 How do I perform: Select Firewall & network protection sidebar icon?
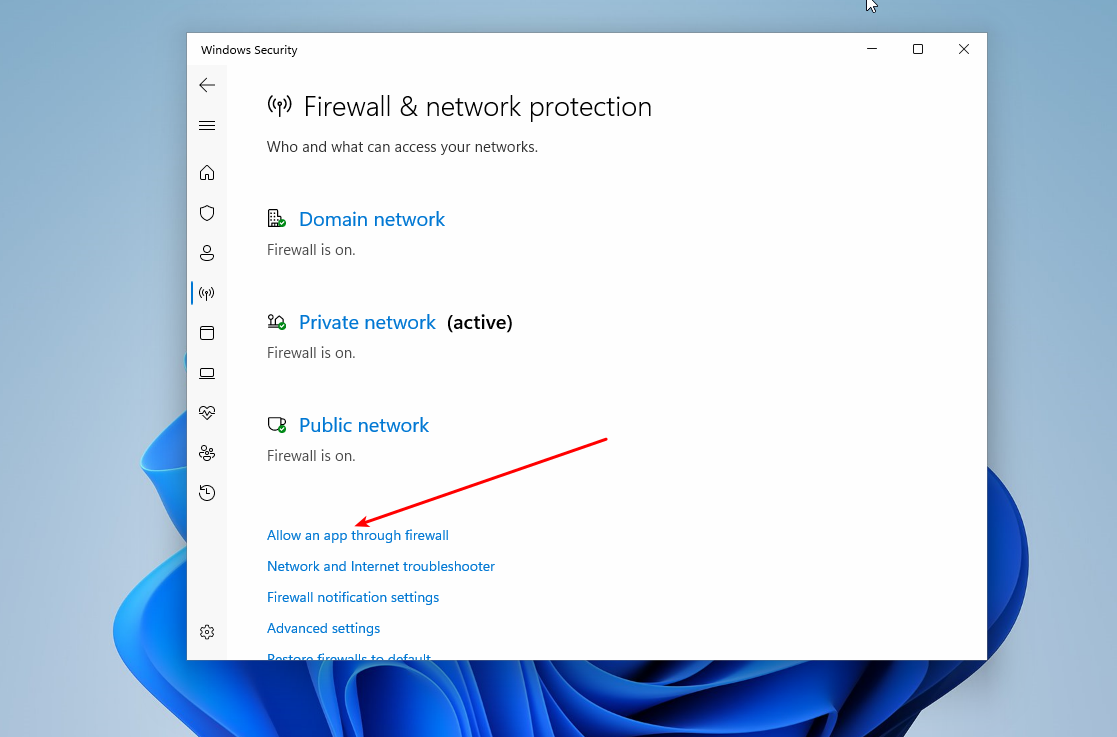click(x=207, y=293)
